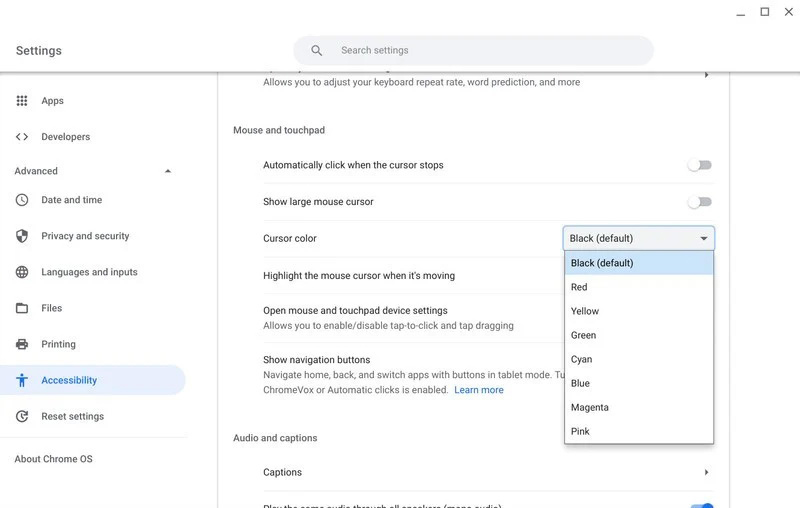The image size is (800, 508).
Task: Click the Accessibility person icon
Action: [x=22, y=380]
